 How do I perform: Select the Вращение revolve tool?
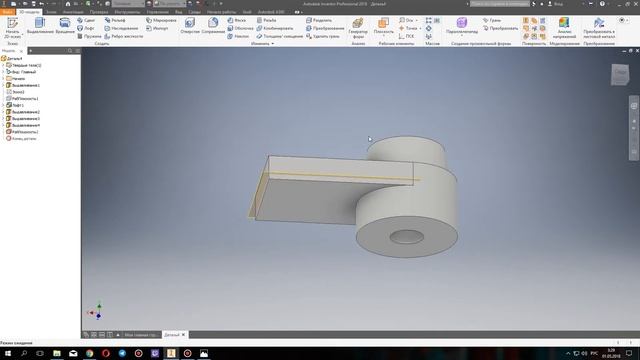65,25
